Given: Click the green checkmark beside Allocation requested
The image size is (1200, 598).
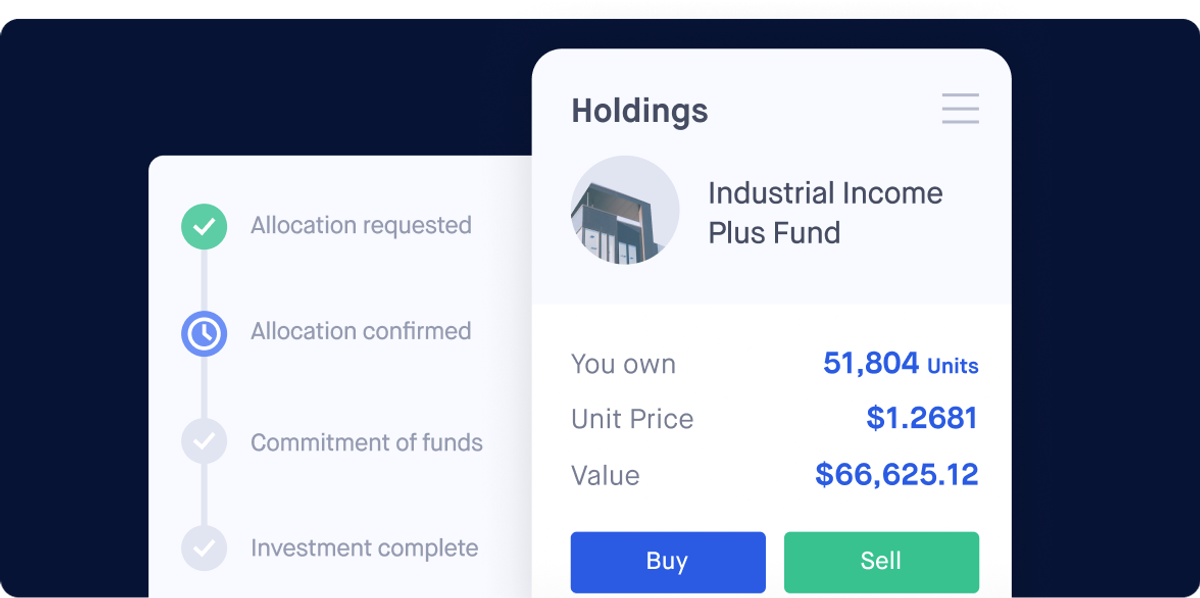Looking at the screenshot, I should [204, 227].
